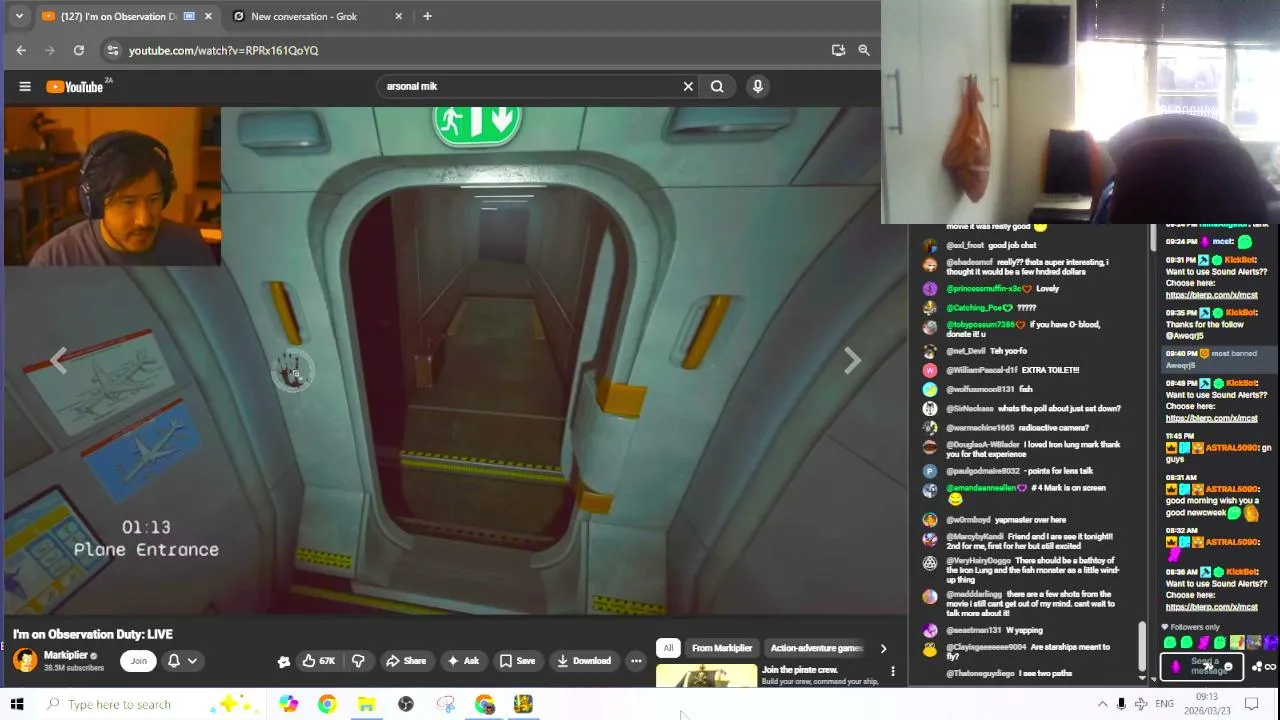Ask about this video
The image size is (1280, 720).
(x=463, y=661)
